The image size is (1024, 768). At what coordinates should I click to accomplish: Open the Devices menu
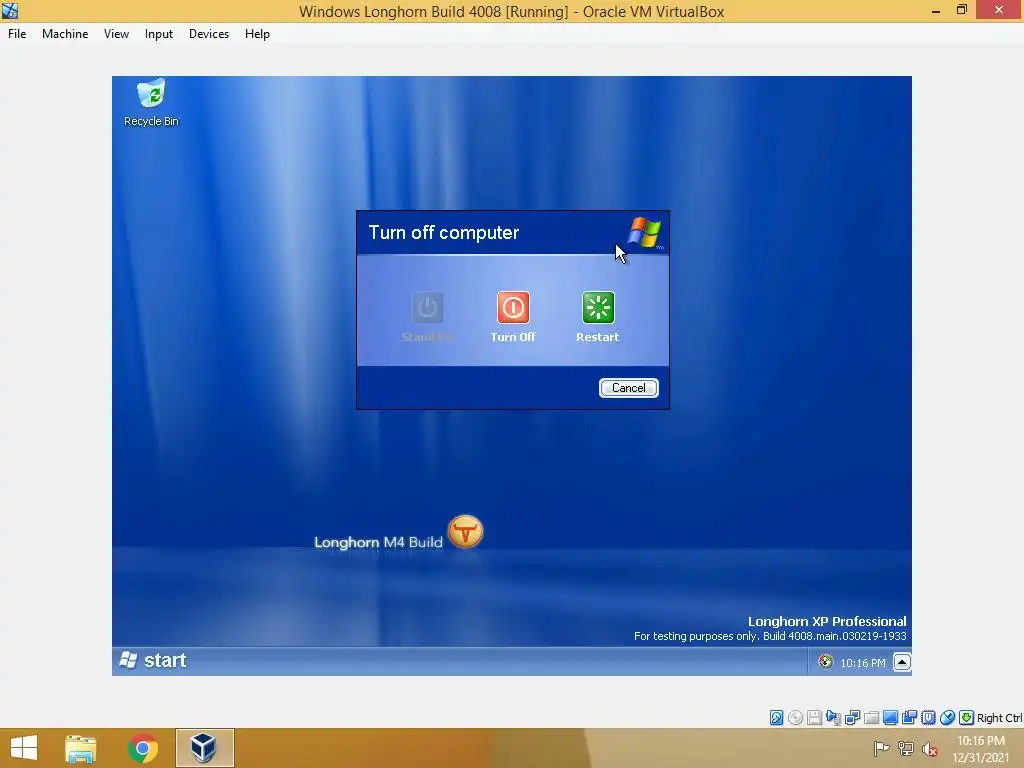point(209,34)
